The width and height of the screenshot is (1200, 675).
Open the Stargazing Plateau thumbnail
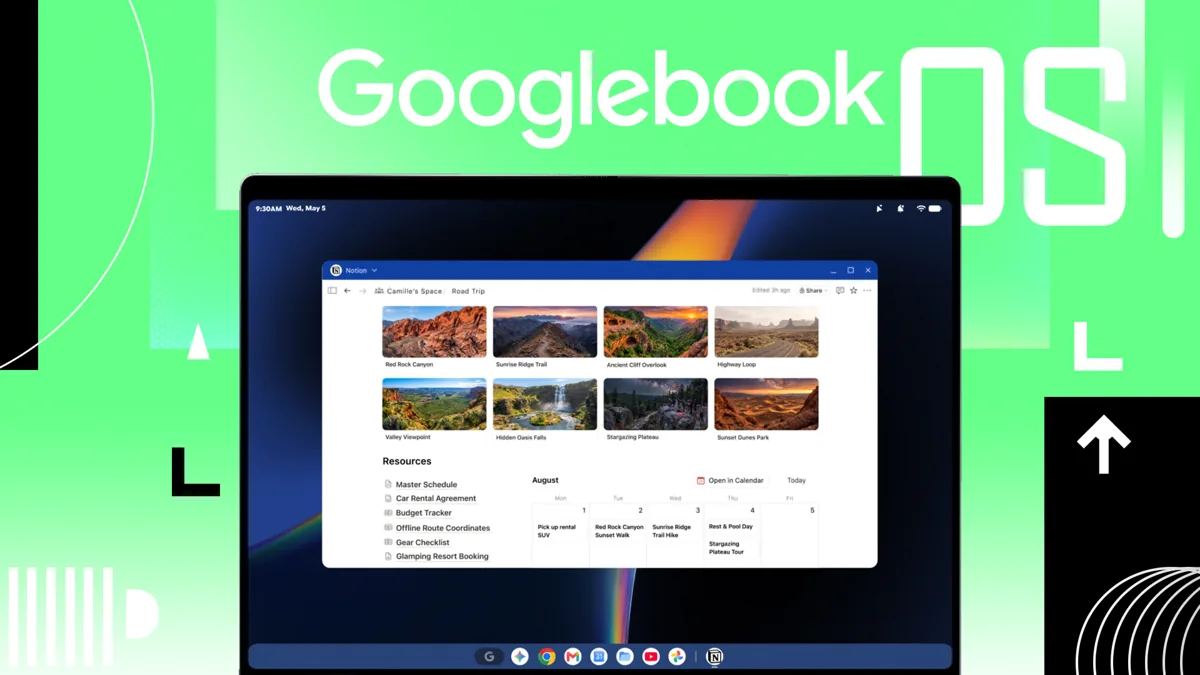(x=656, y=404)
